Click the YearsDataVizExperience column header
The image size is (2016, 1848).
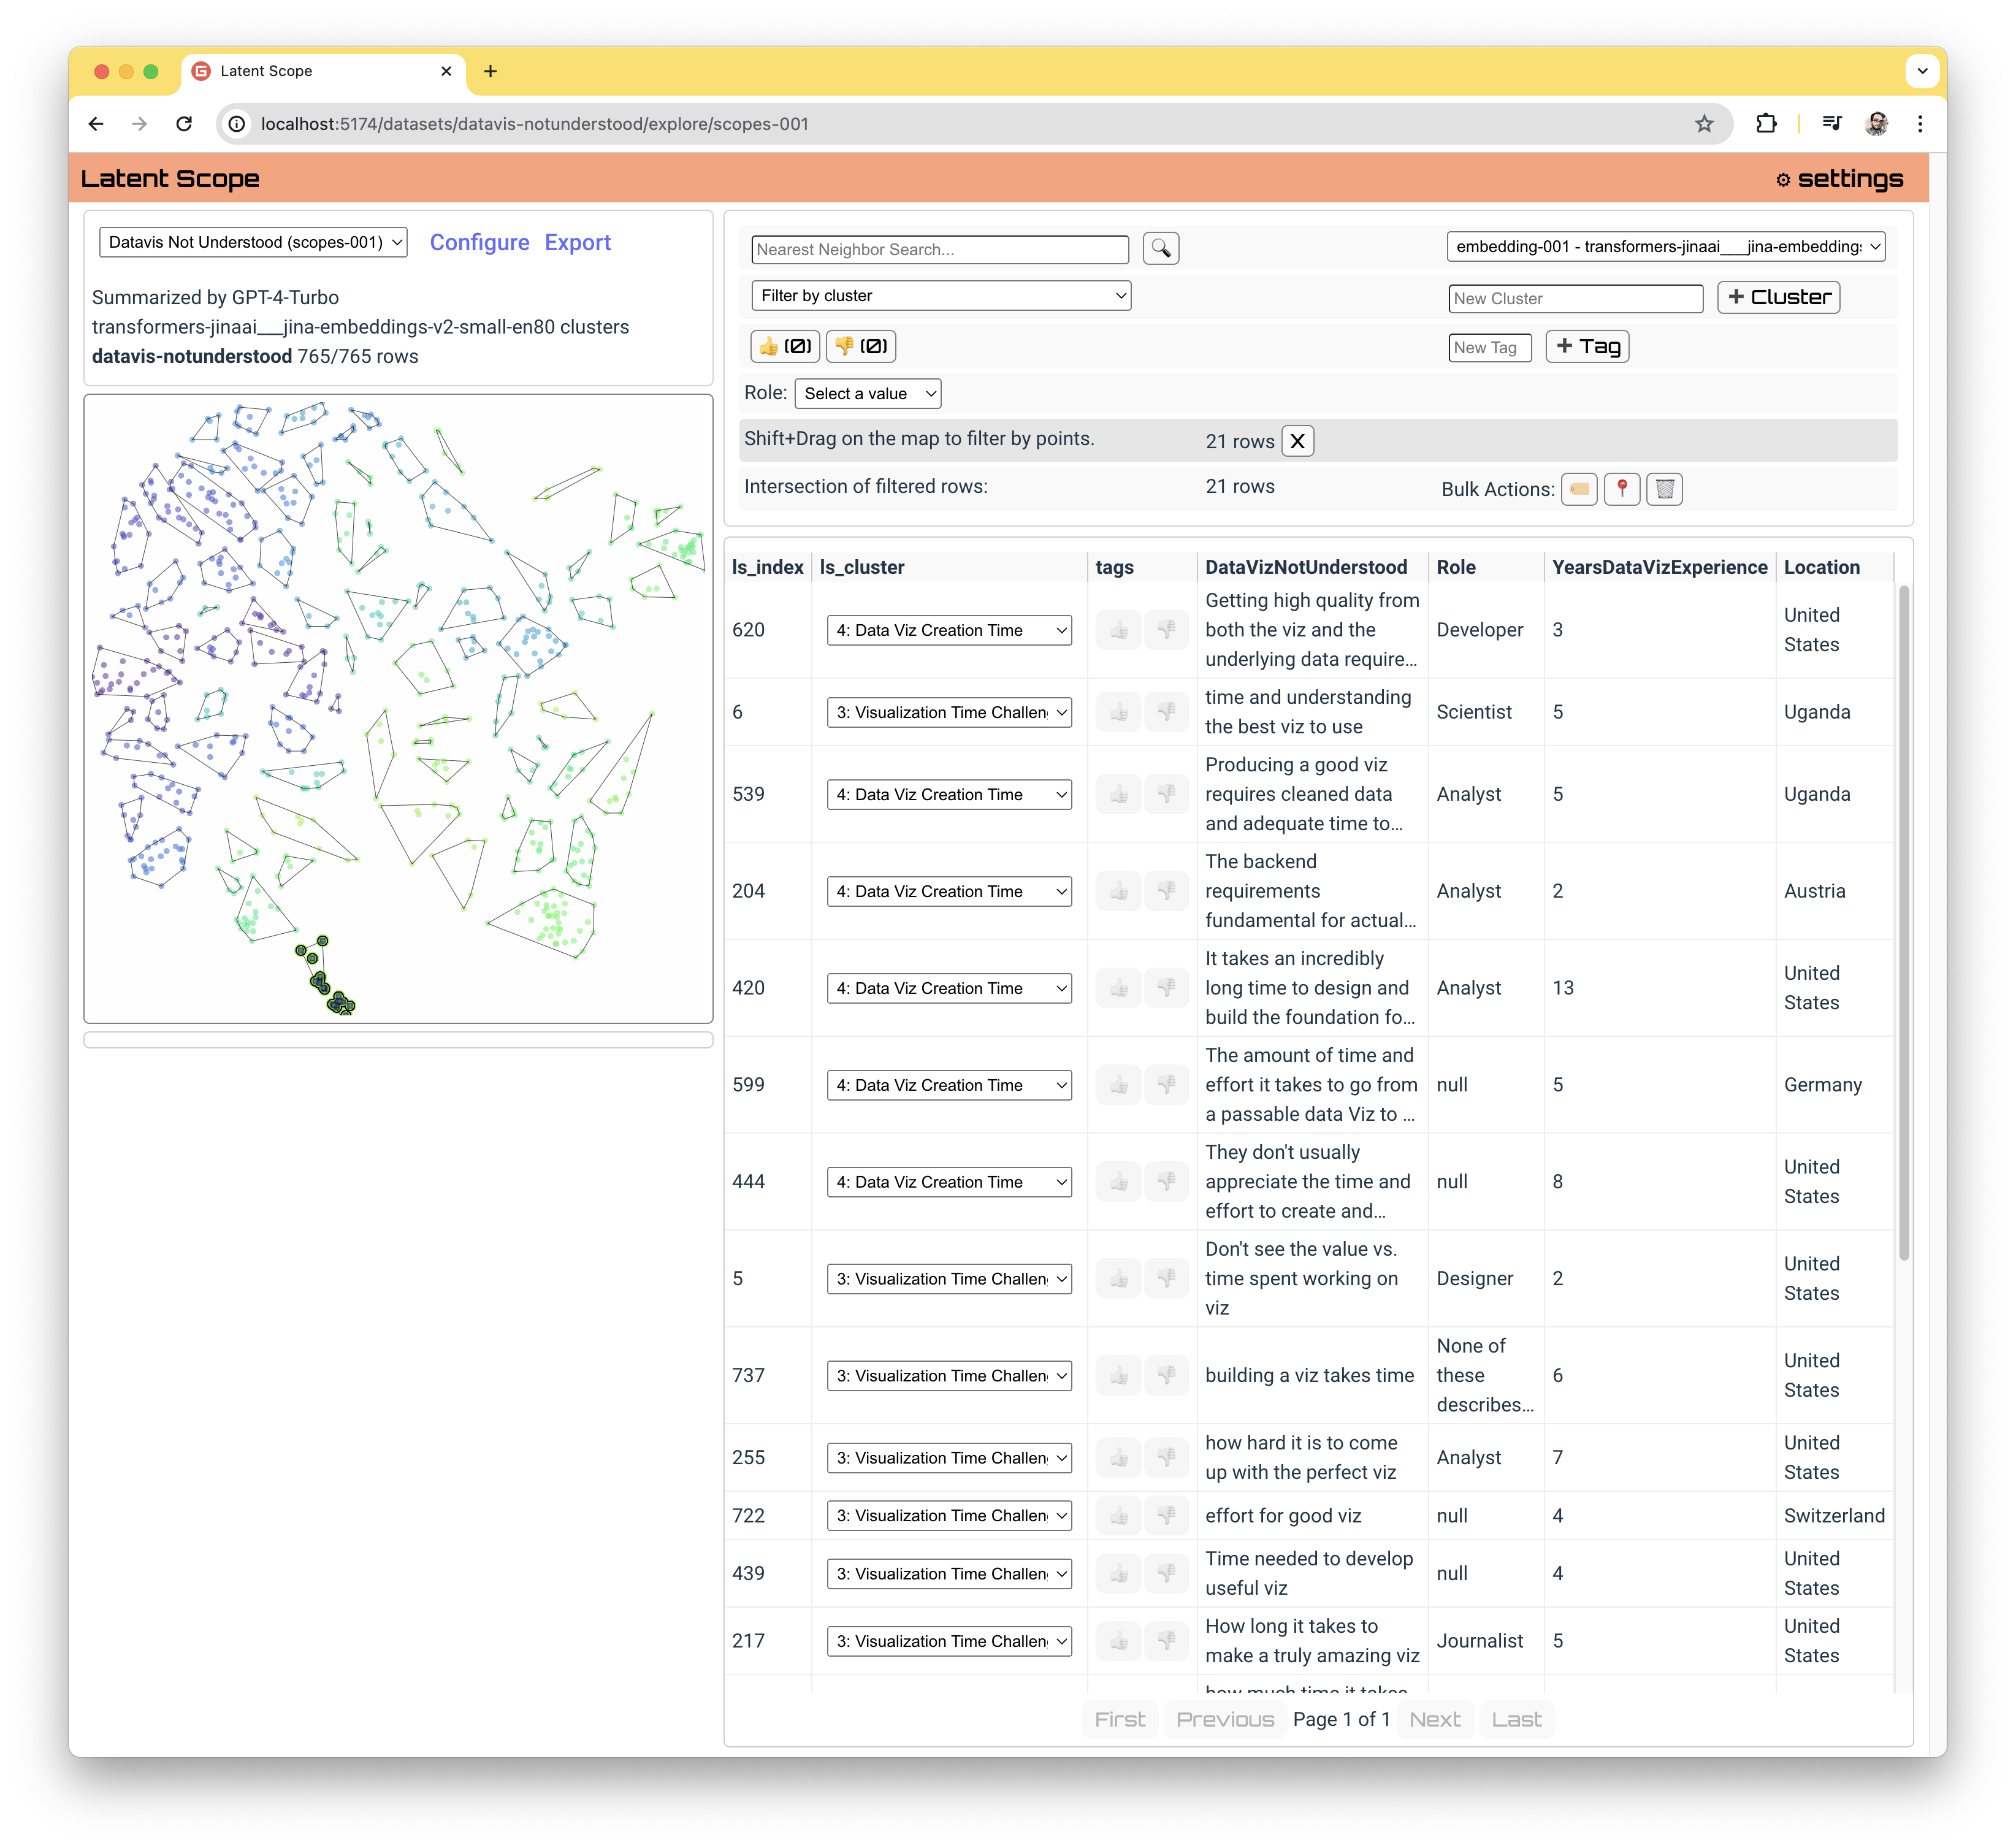[1660, 567]
